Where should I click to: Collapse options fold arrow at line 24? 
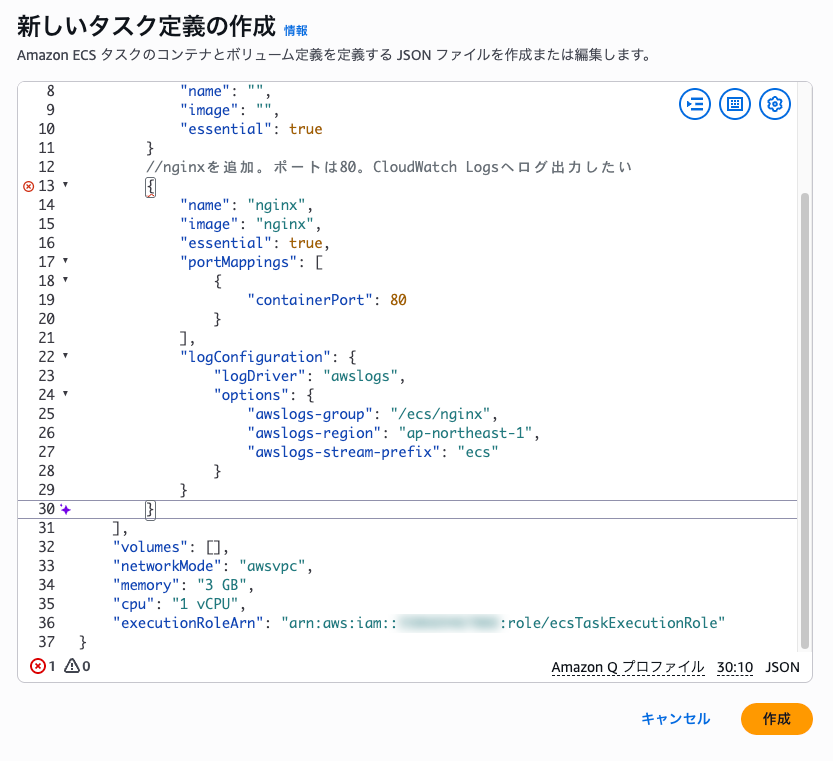tap(65, 394)
